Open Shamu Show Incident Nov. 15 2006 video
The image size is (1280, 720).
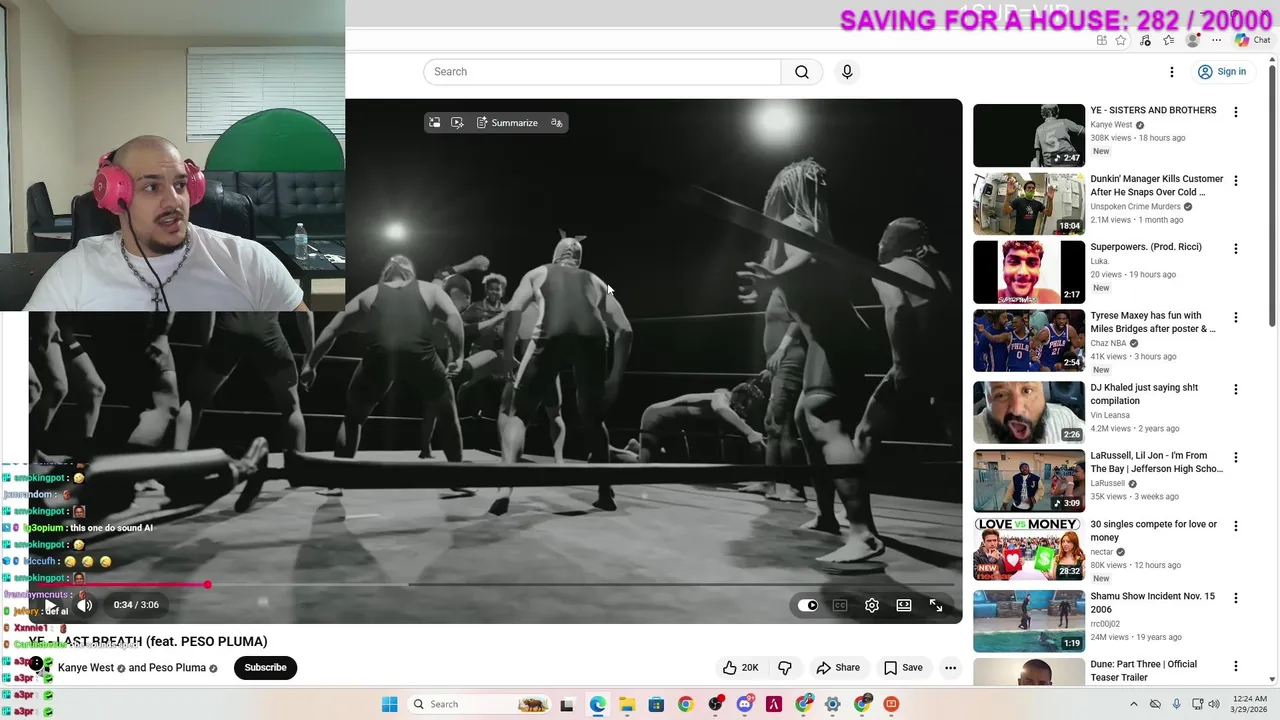[1152, 603]
